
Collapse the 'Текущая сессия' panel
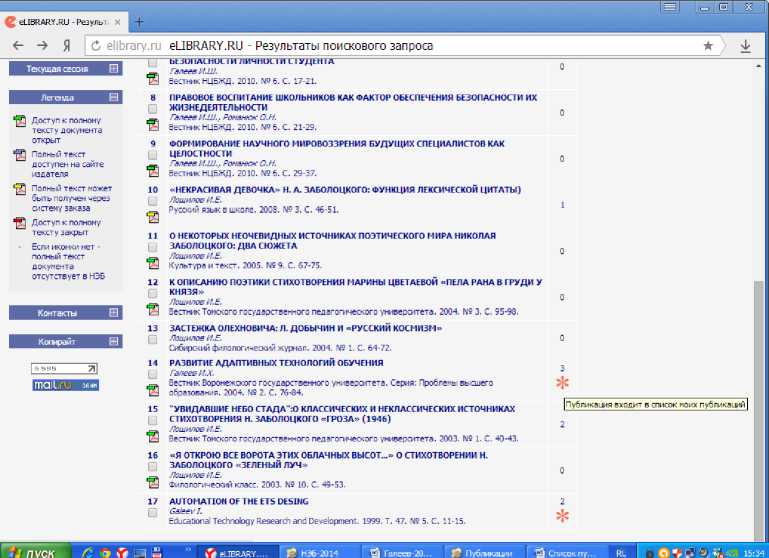coord(113,69)
